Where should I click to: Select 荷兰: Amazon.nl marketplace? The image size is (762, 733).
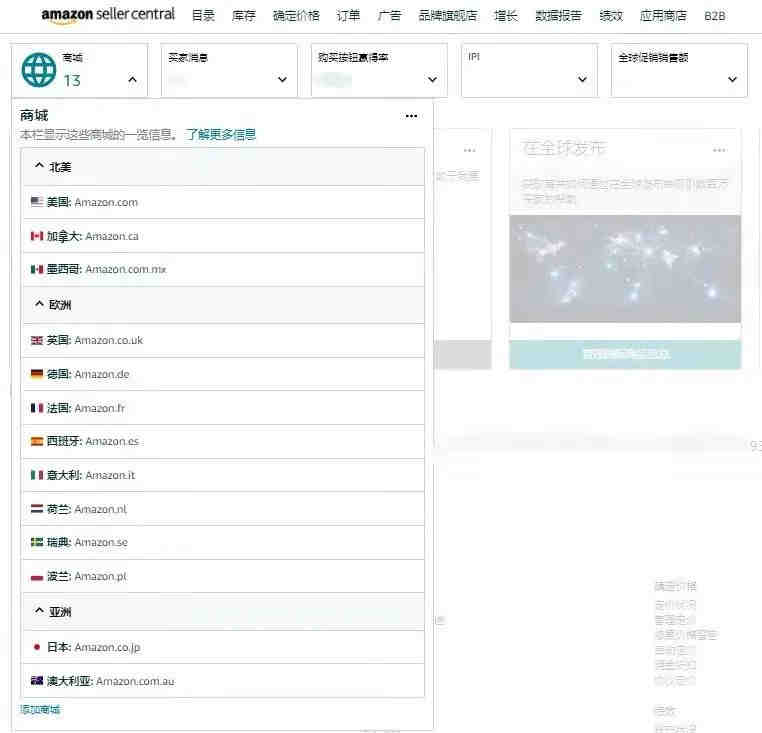click(x=223, y=509)
